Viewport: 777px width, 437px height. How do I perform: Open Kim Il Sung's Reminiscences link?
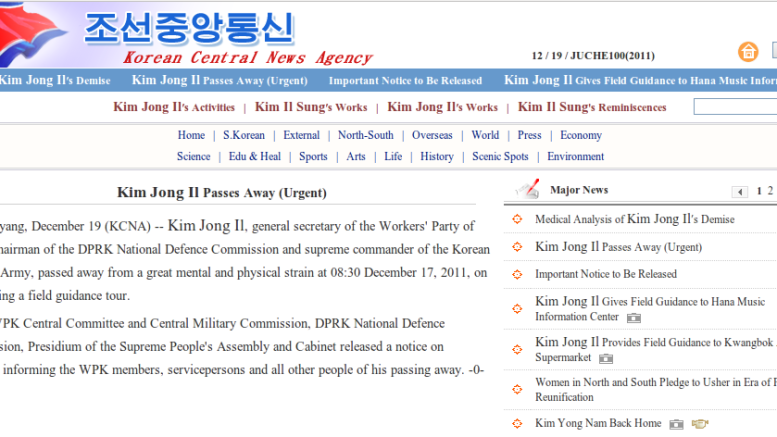pos(592,108)
